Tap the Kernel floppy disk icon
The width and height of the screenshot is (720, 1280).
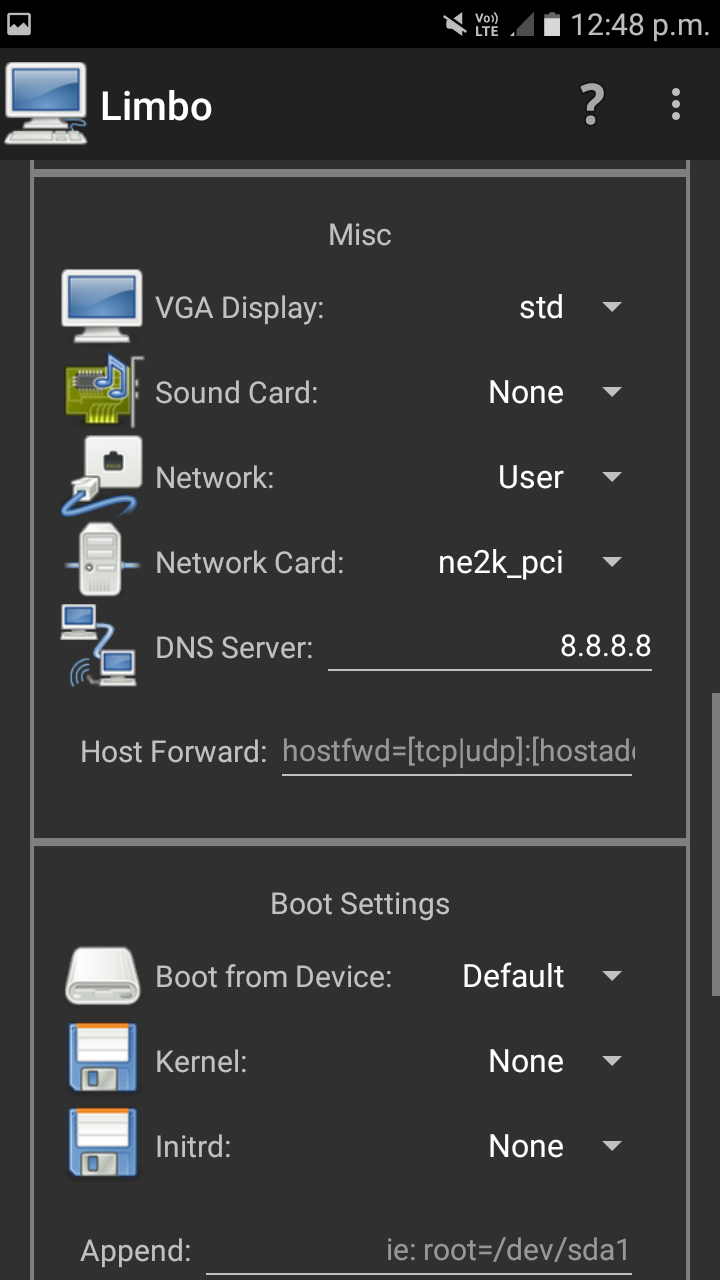pos(103,1059)
